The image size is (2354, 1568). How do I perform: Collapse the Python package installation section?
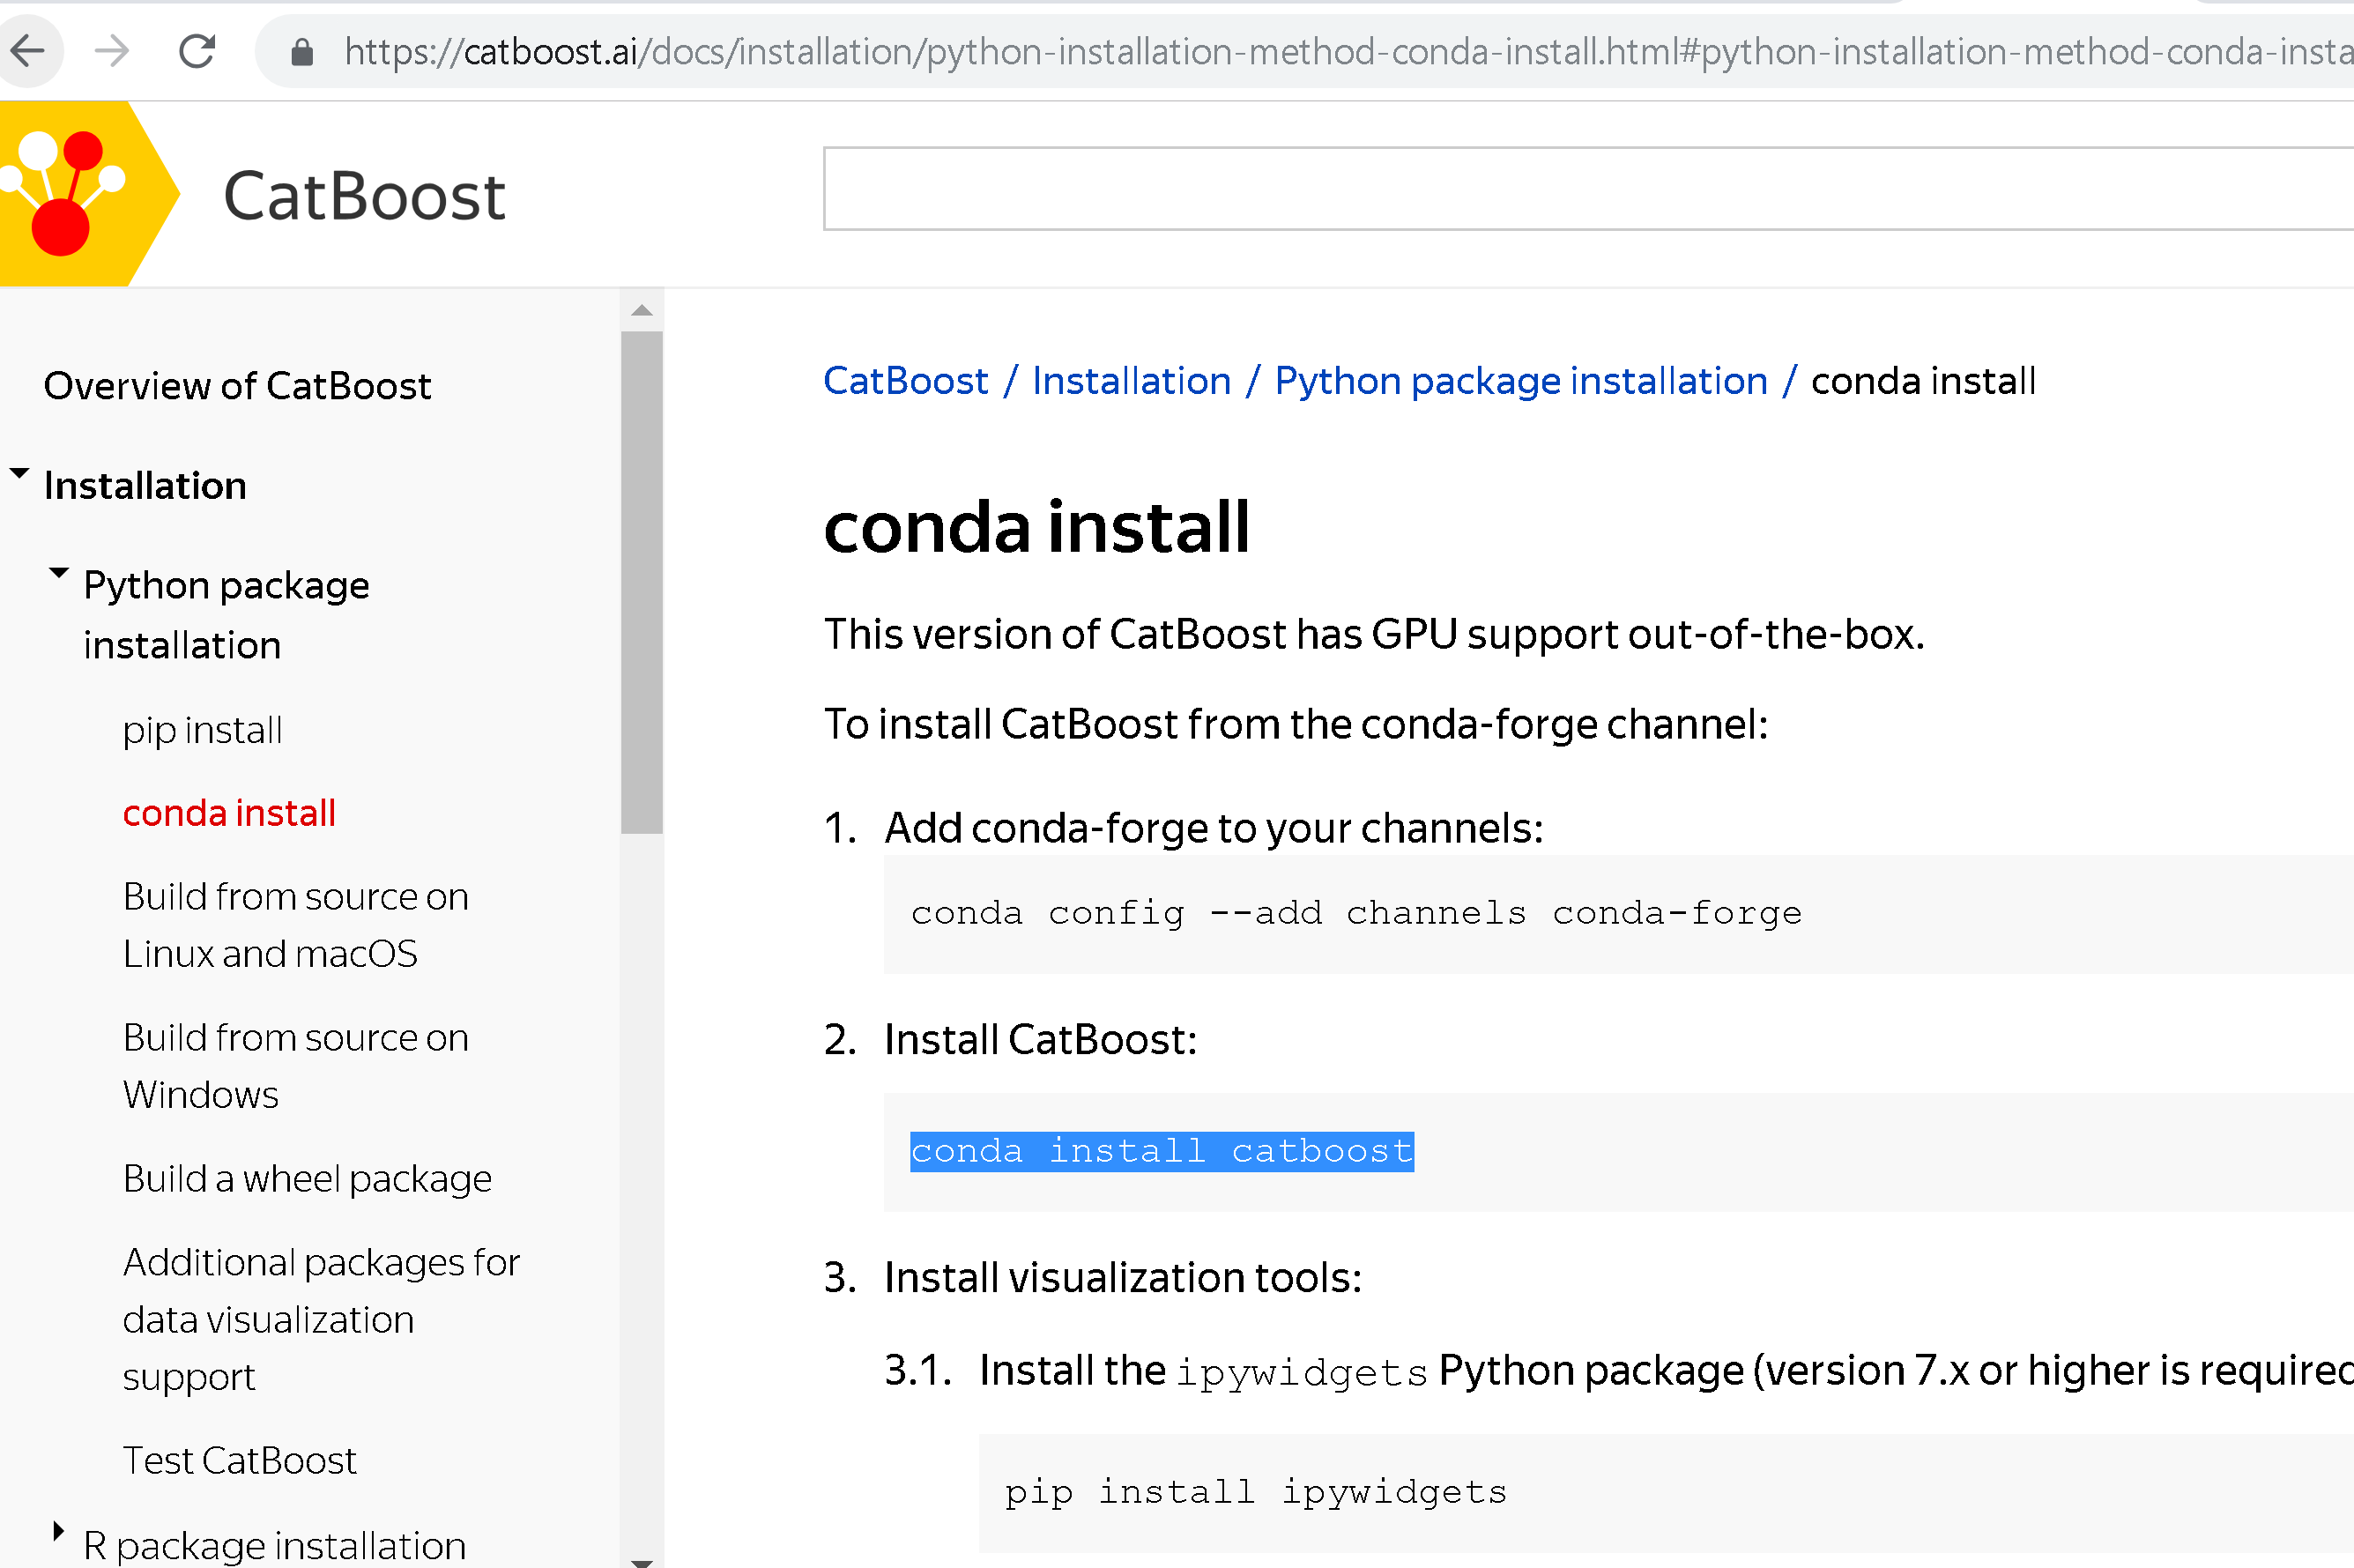click(x=58, y=572)
